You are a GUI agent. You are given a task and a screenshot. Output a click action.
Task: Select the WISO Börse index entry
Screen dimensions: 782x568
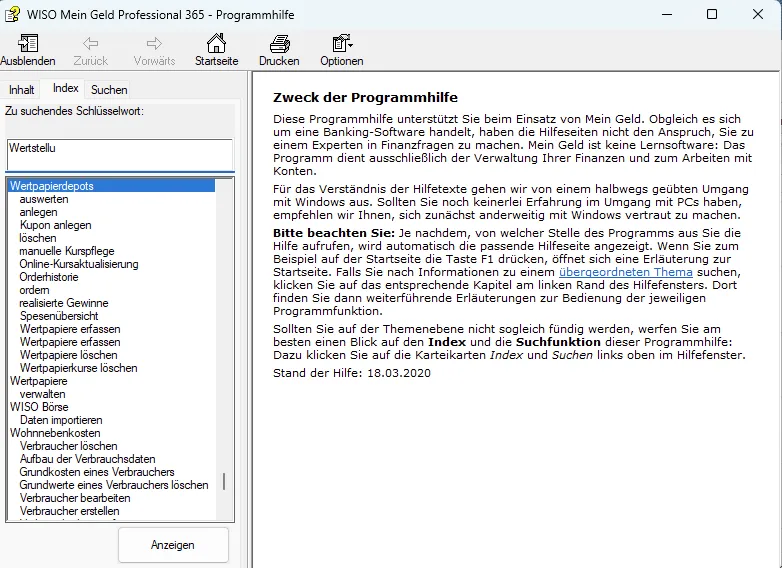40,407
